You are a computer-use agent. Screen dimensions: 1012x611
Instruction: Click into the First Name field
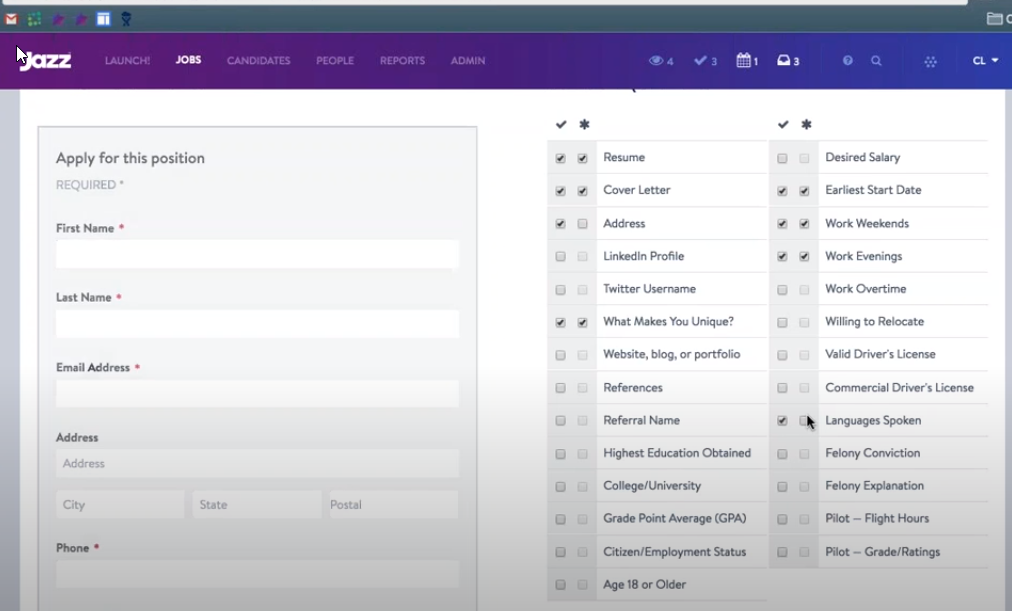click(257, 254)
